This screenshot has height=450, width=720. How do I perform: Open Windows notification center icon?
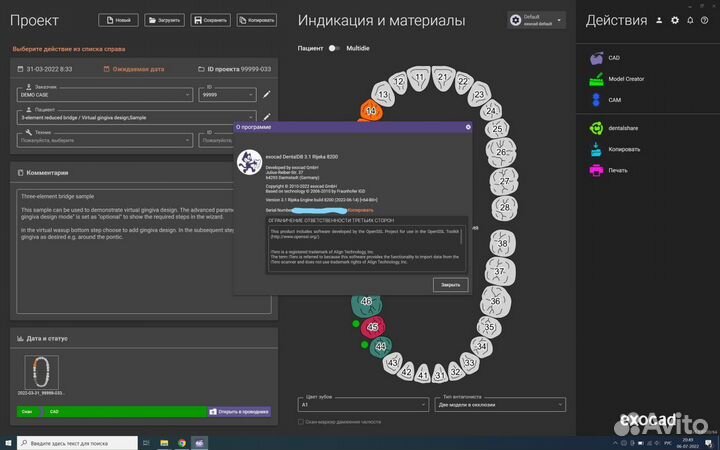pyautogui.click(x=708, y=444)
